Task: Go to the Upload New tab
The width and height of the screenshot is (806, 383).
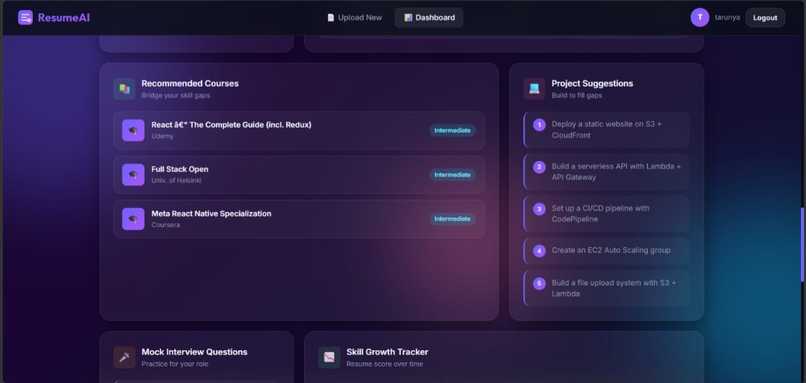Action: (355, 17)
